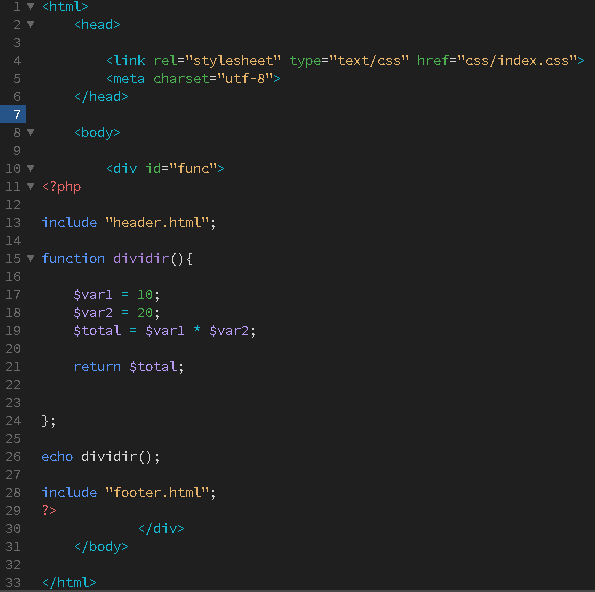Place cursor at $var1 = 10 assignment
Screen dimensions: 595x592
click(116, 295)
